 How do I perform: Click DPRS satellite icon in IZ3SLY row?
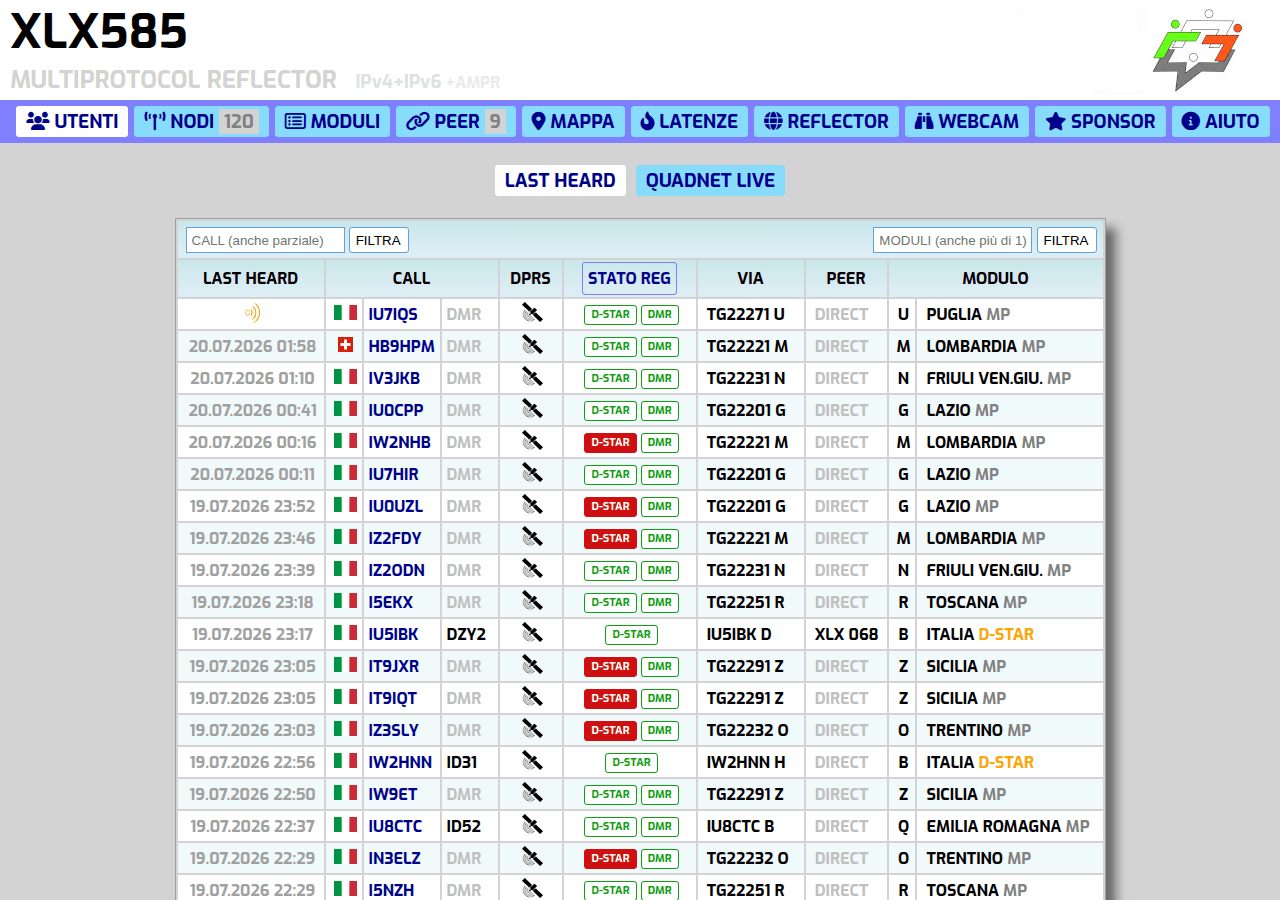point(532,729)
